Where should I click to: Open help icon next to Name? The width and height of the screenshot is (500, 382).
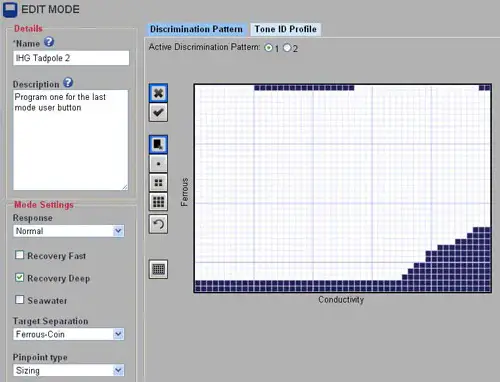(x=49, y=42)
